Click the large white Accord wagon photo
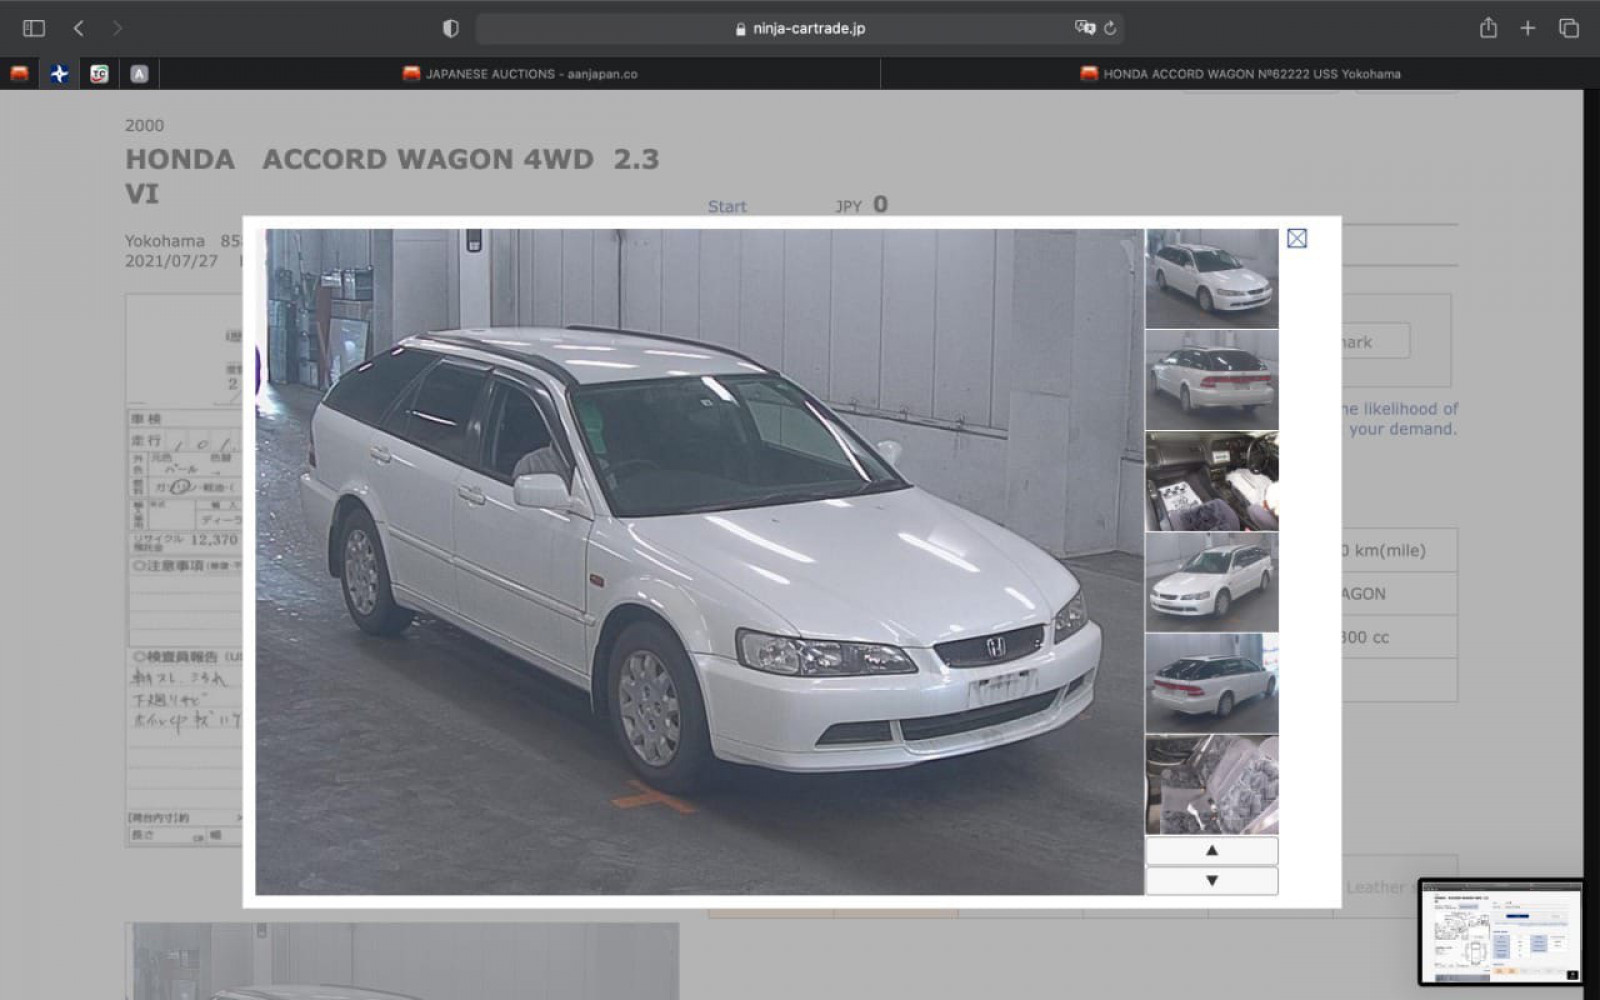The width and height of the screenshot is (1600, 1000). coord(699,562)
